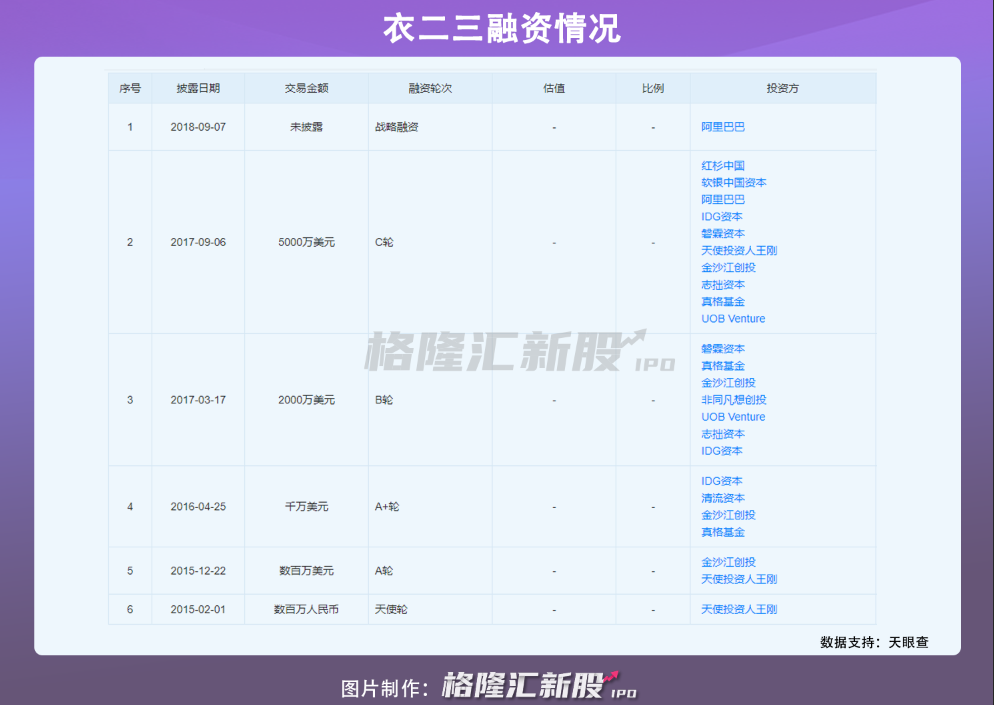Click 红杉中国 investor link

coord(723,165)
